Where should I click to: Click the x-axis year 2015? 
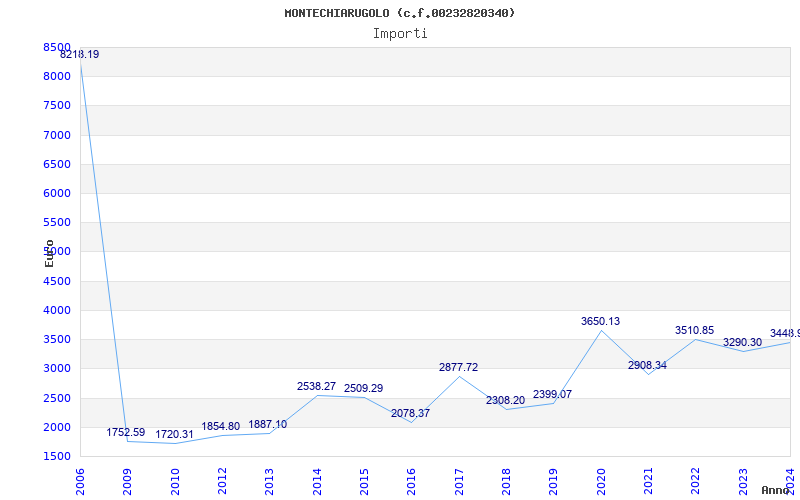pyautogui.click(x=364, y=482)
